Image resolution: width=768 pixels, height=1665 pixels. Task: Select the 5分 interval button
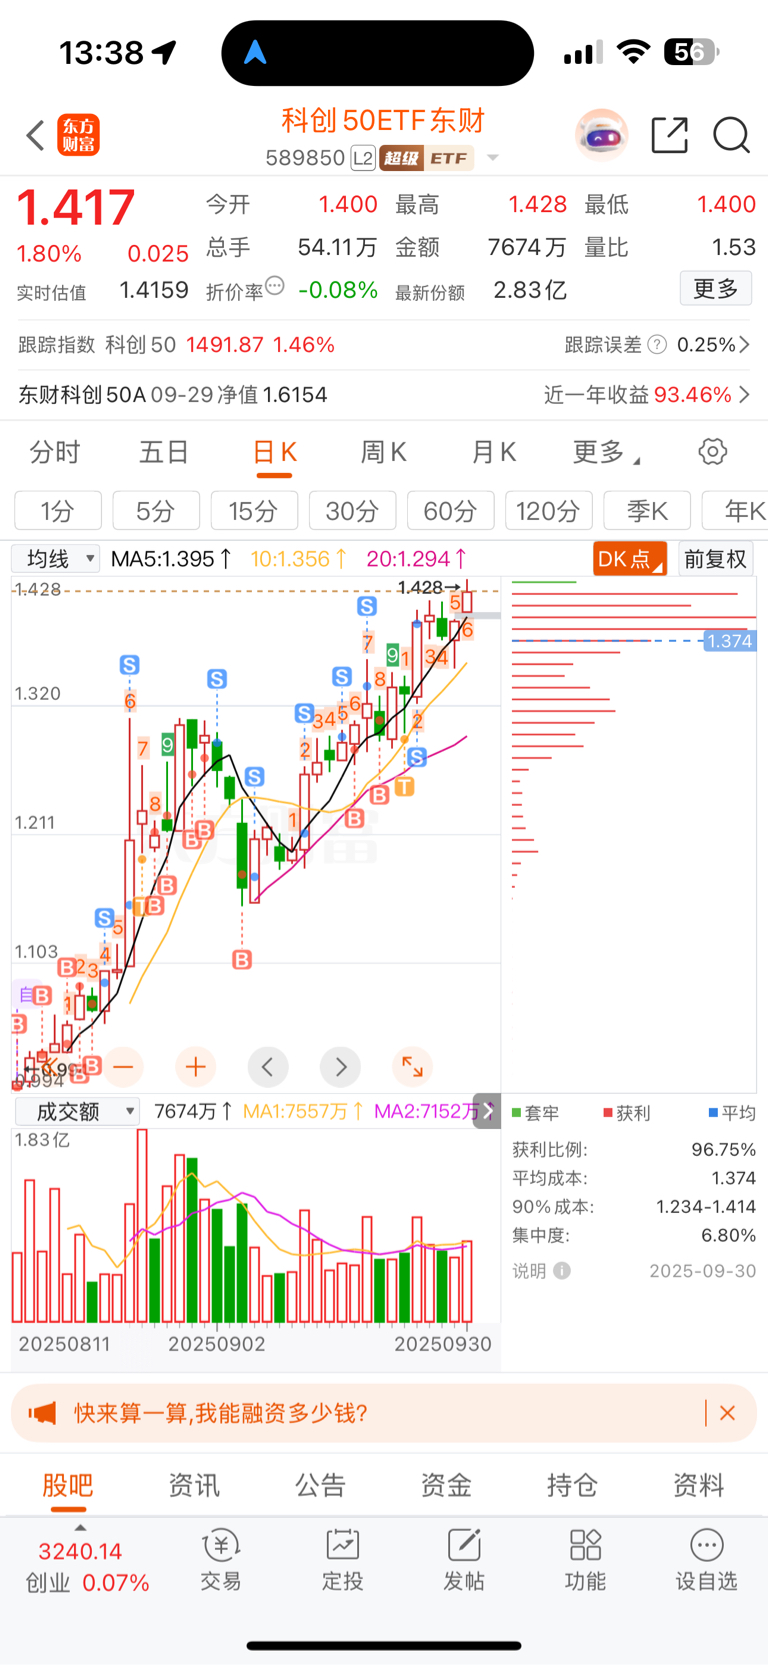[x=156, y=511]
